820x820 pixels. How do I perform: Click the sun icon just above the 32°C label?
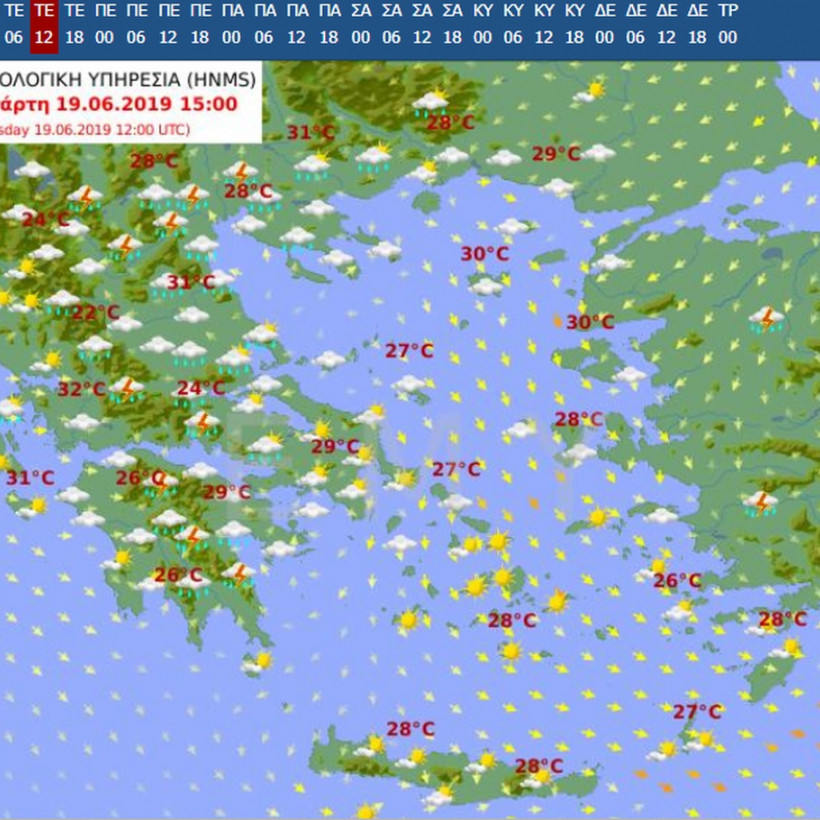pos(50,359)
